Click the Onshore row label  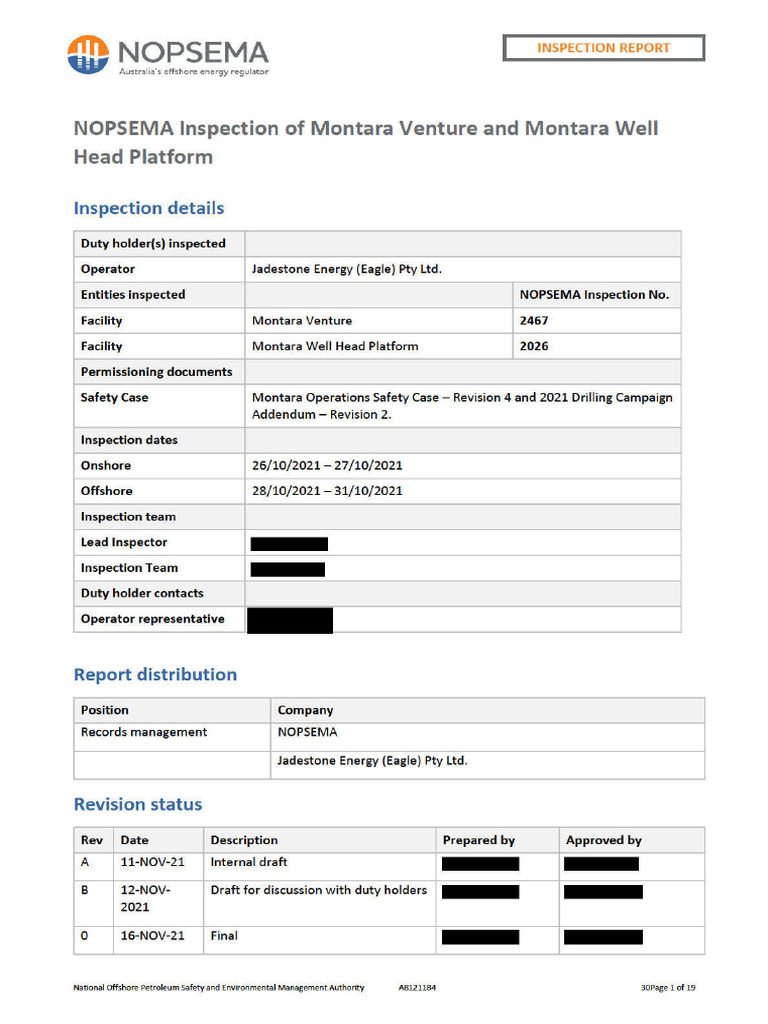pyautogui.click(x=106, y=466)
